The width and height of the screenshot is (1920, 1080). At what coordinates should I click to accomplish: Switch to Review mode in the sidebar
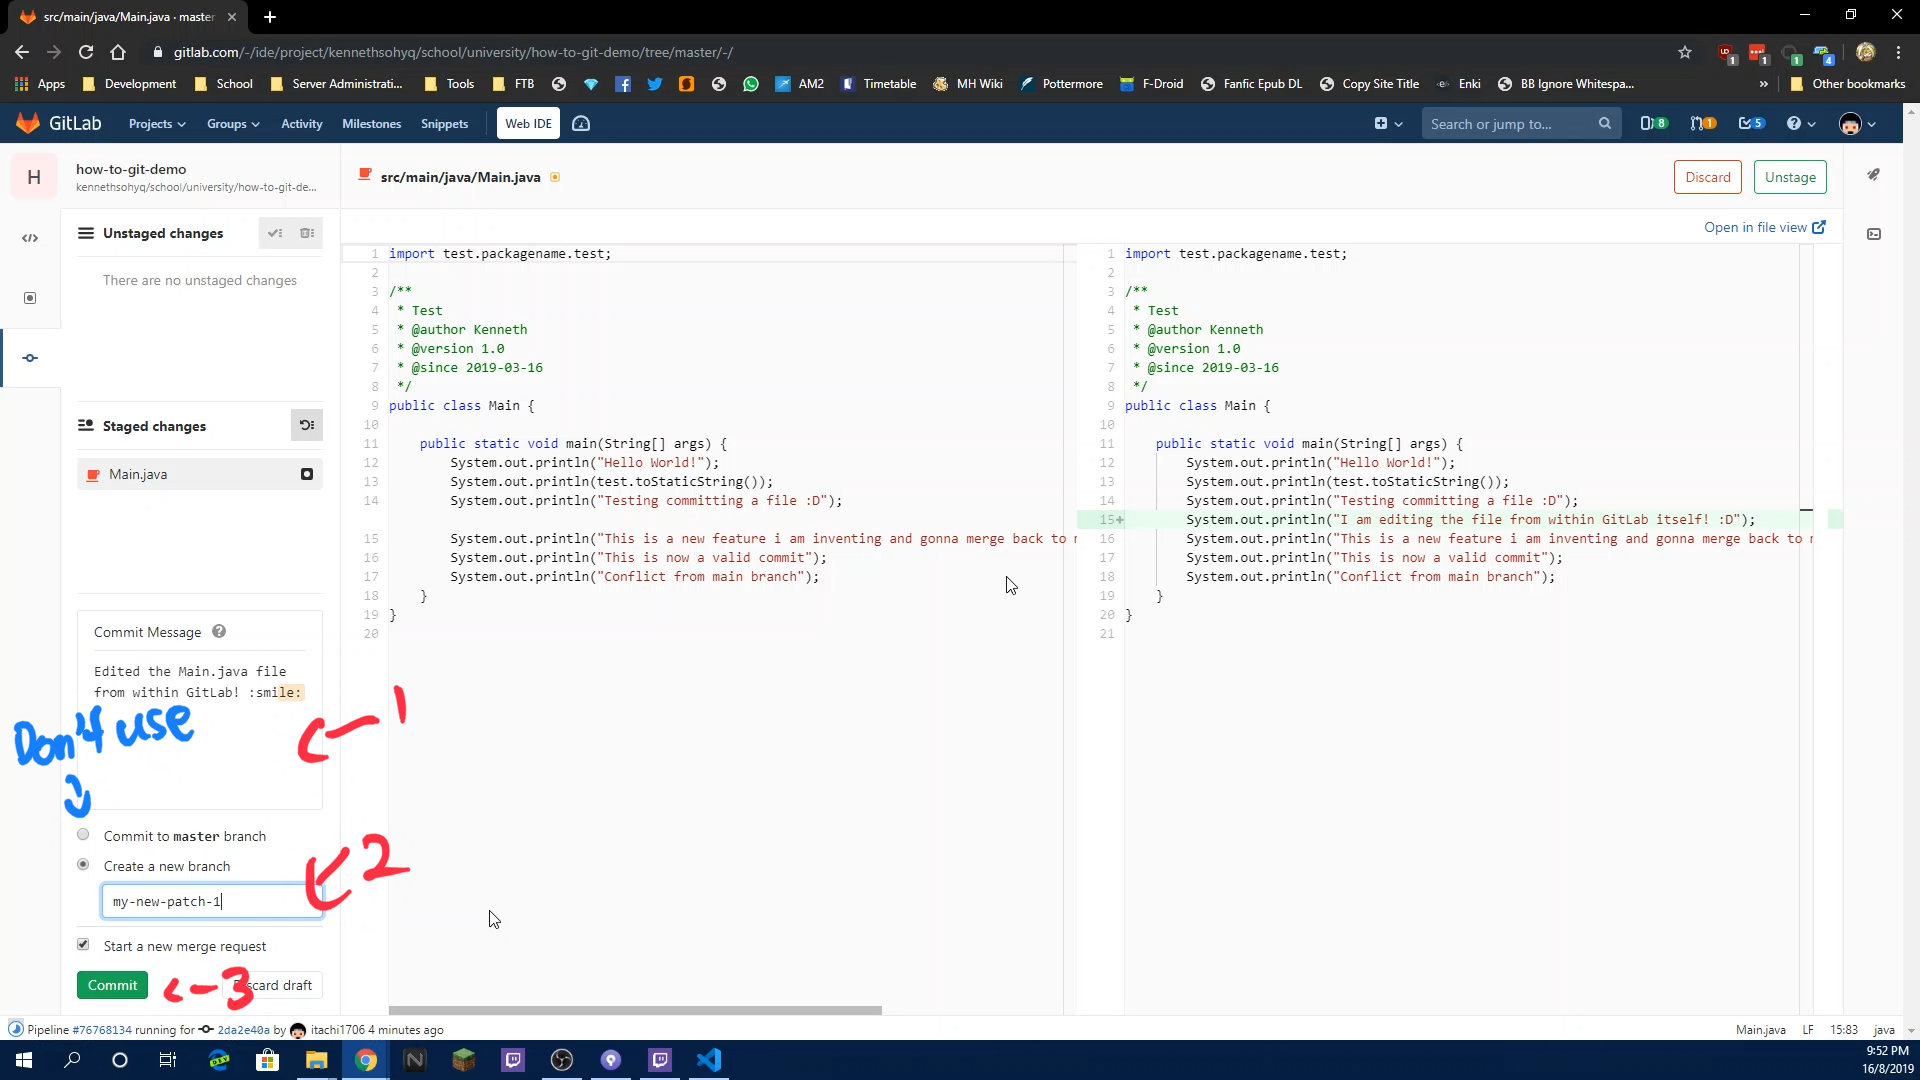(x=30, y=298)
